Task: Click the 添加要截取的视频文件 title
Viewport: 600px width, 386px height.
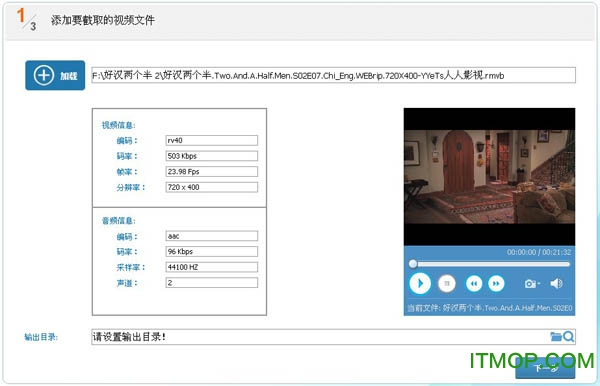Action: coord(103,20)
